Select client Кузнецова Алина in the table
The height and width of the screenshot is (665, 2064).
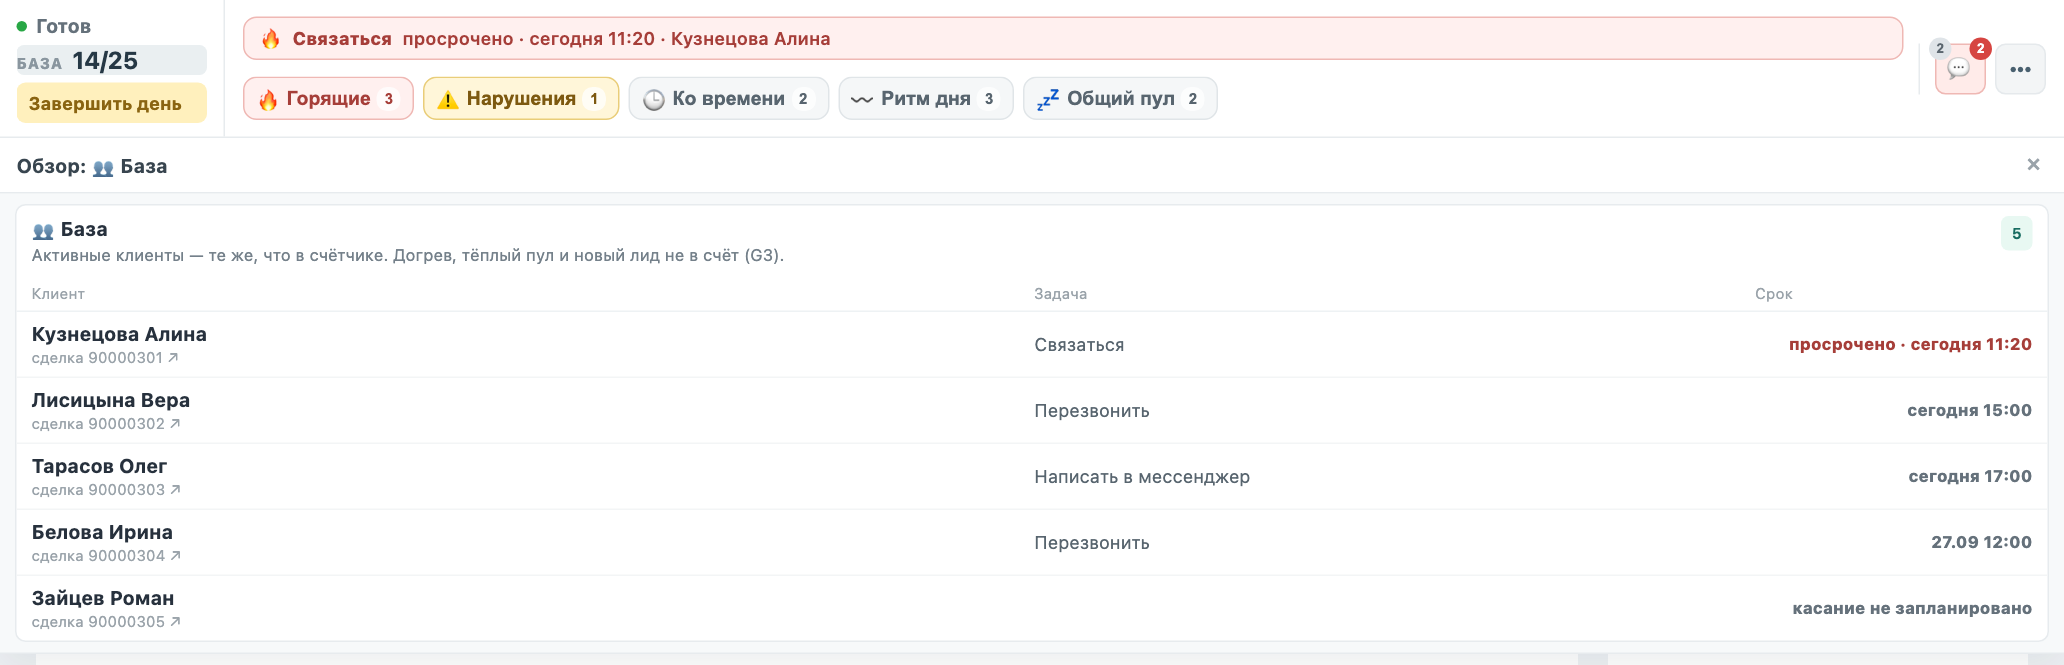pyautogui.click(x=119, y=334)
